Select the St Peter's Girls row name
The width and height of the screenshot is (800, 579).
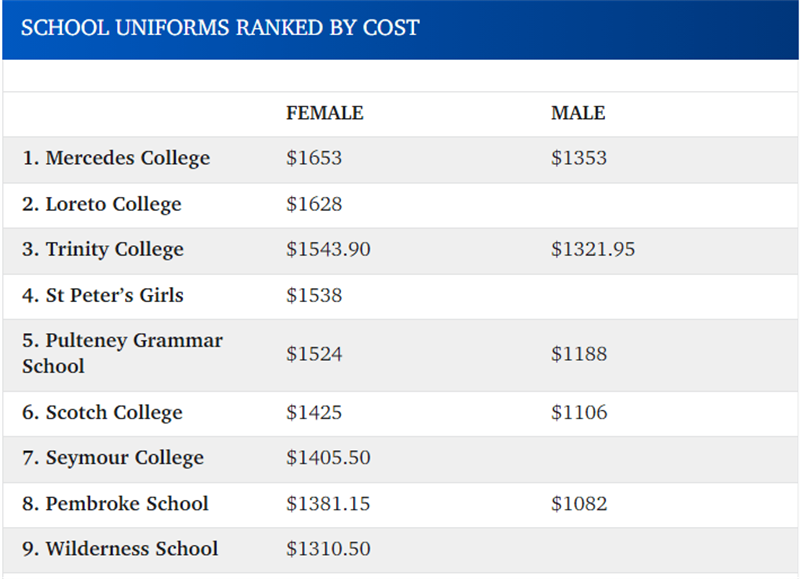[x=103, y=295]
